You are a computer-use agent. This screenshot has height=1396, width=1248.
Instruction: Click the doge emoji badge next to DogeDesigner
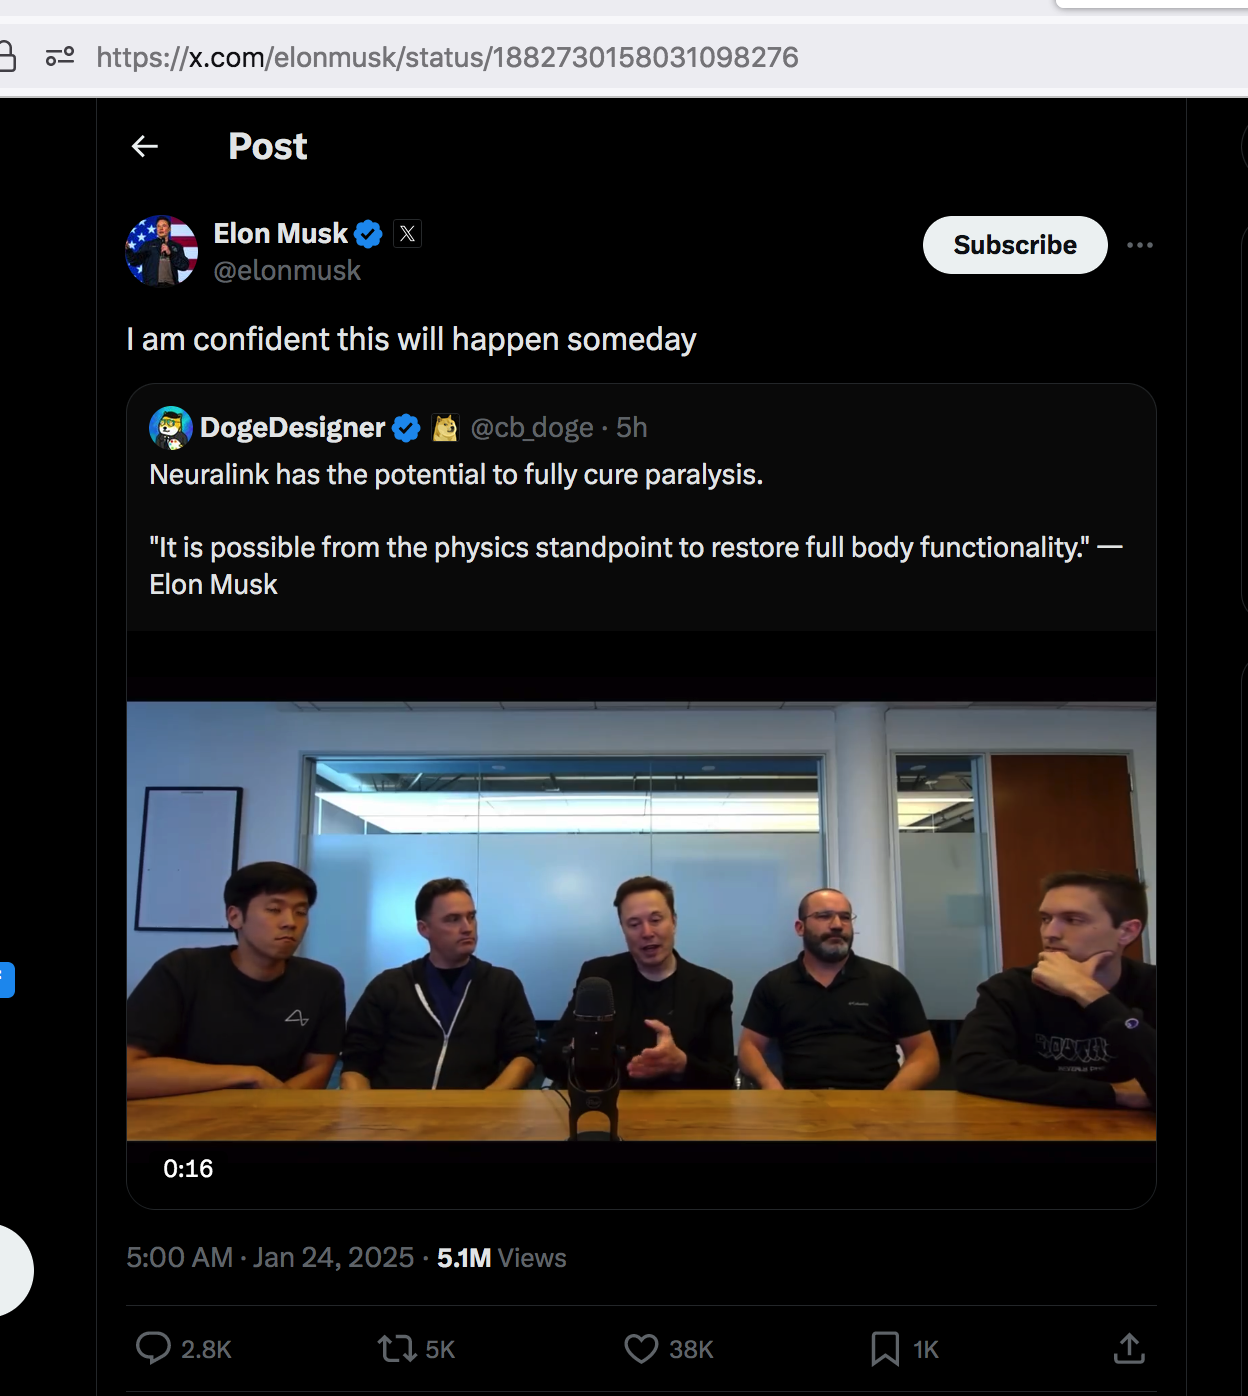(445, 428)
